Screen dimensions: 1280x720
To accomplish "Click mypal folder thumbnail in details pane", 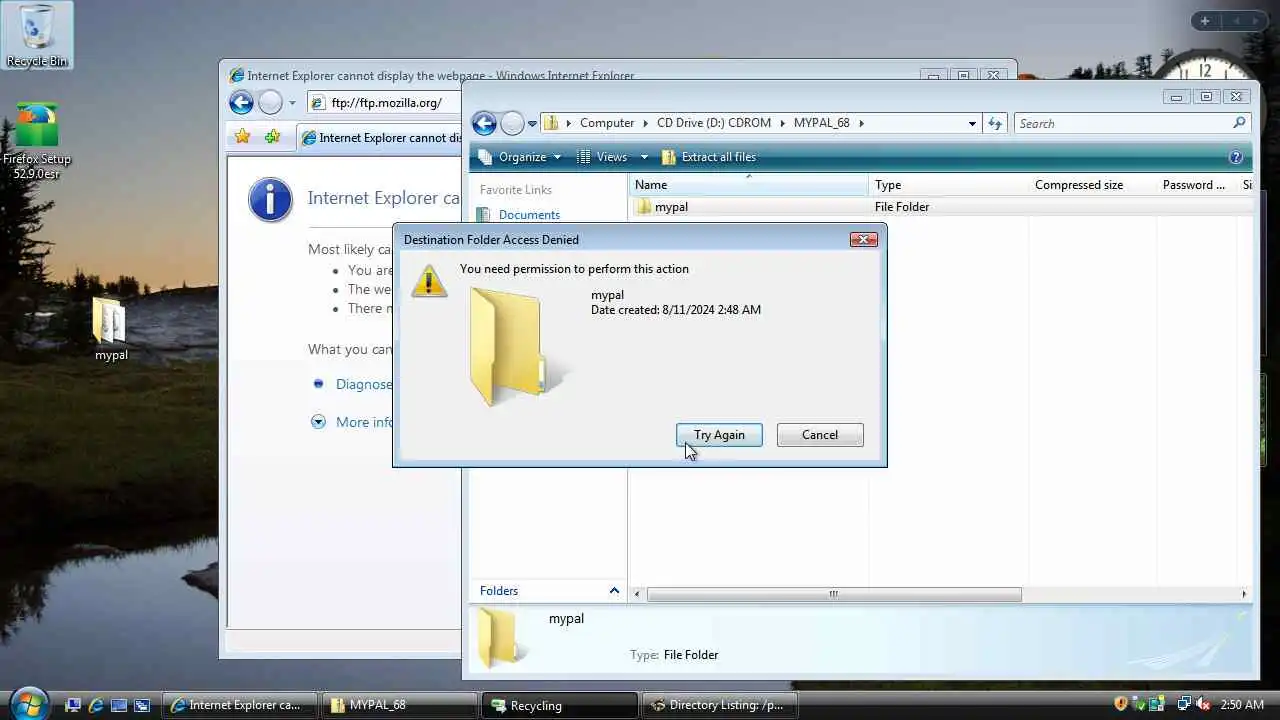I will (x=498, y=638).
